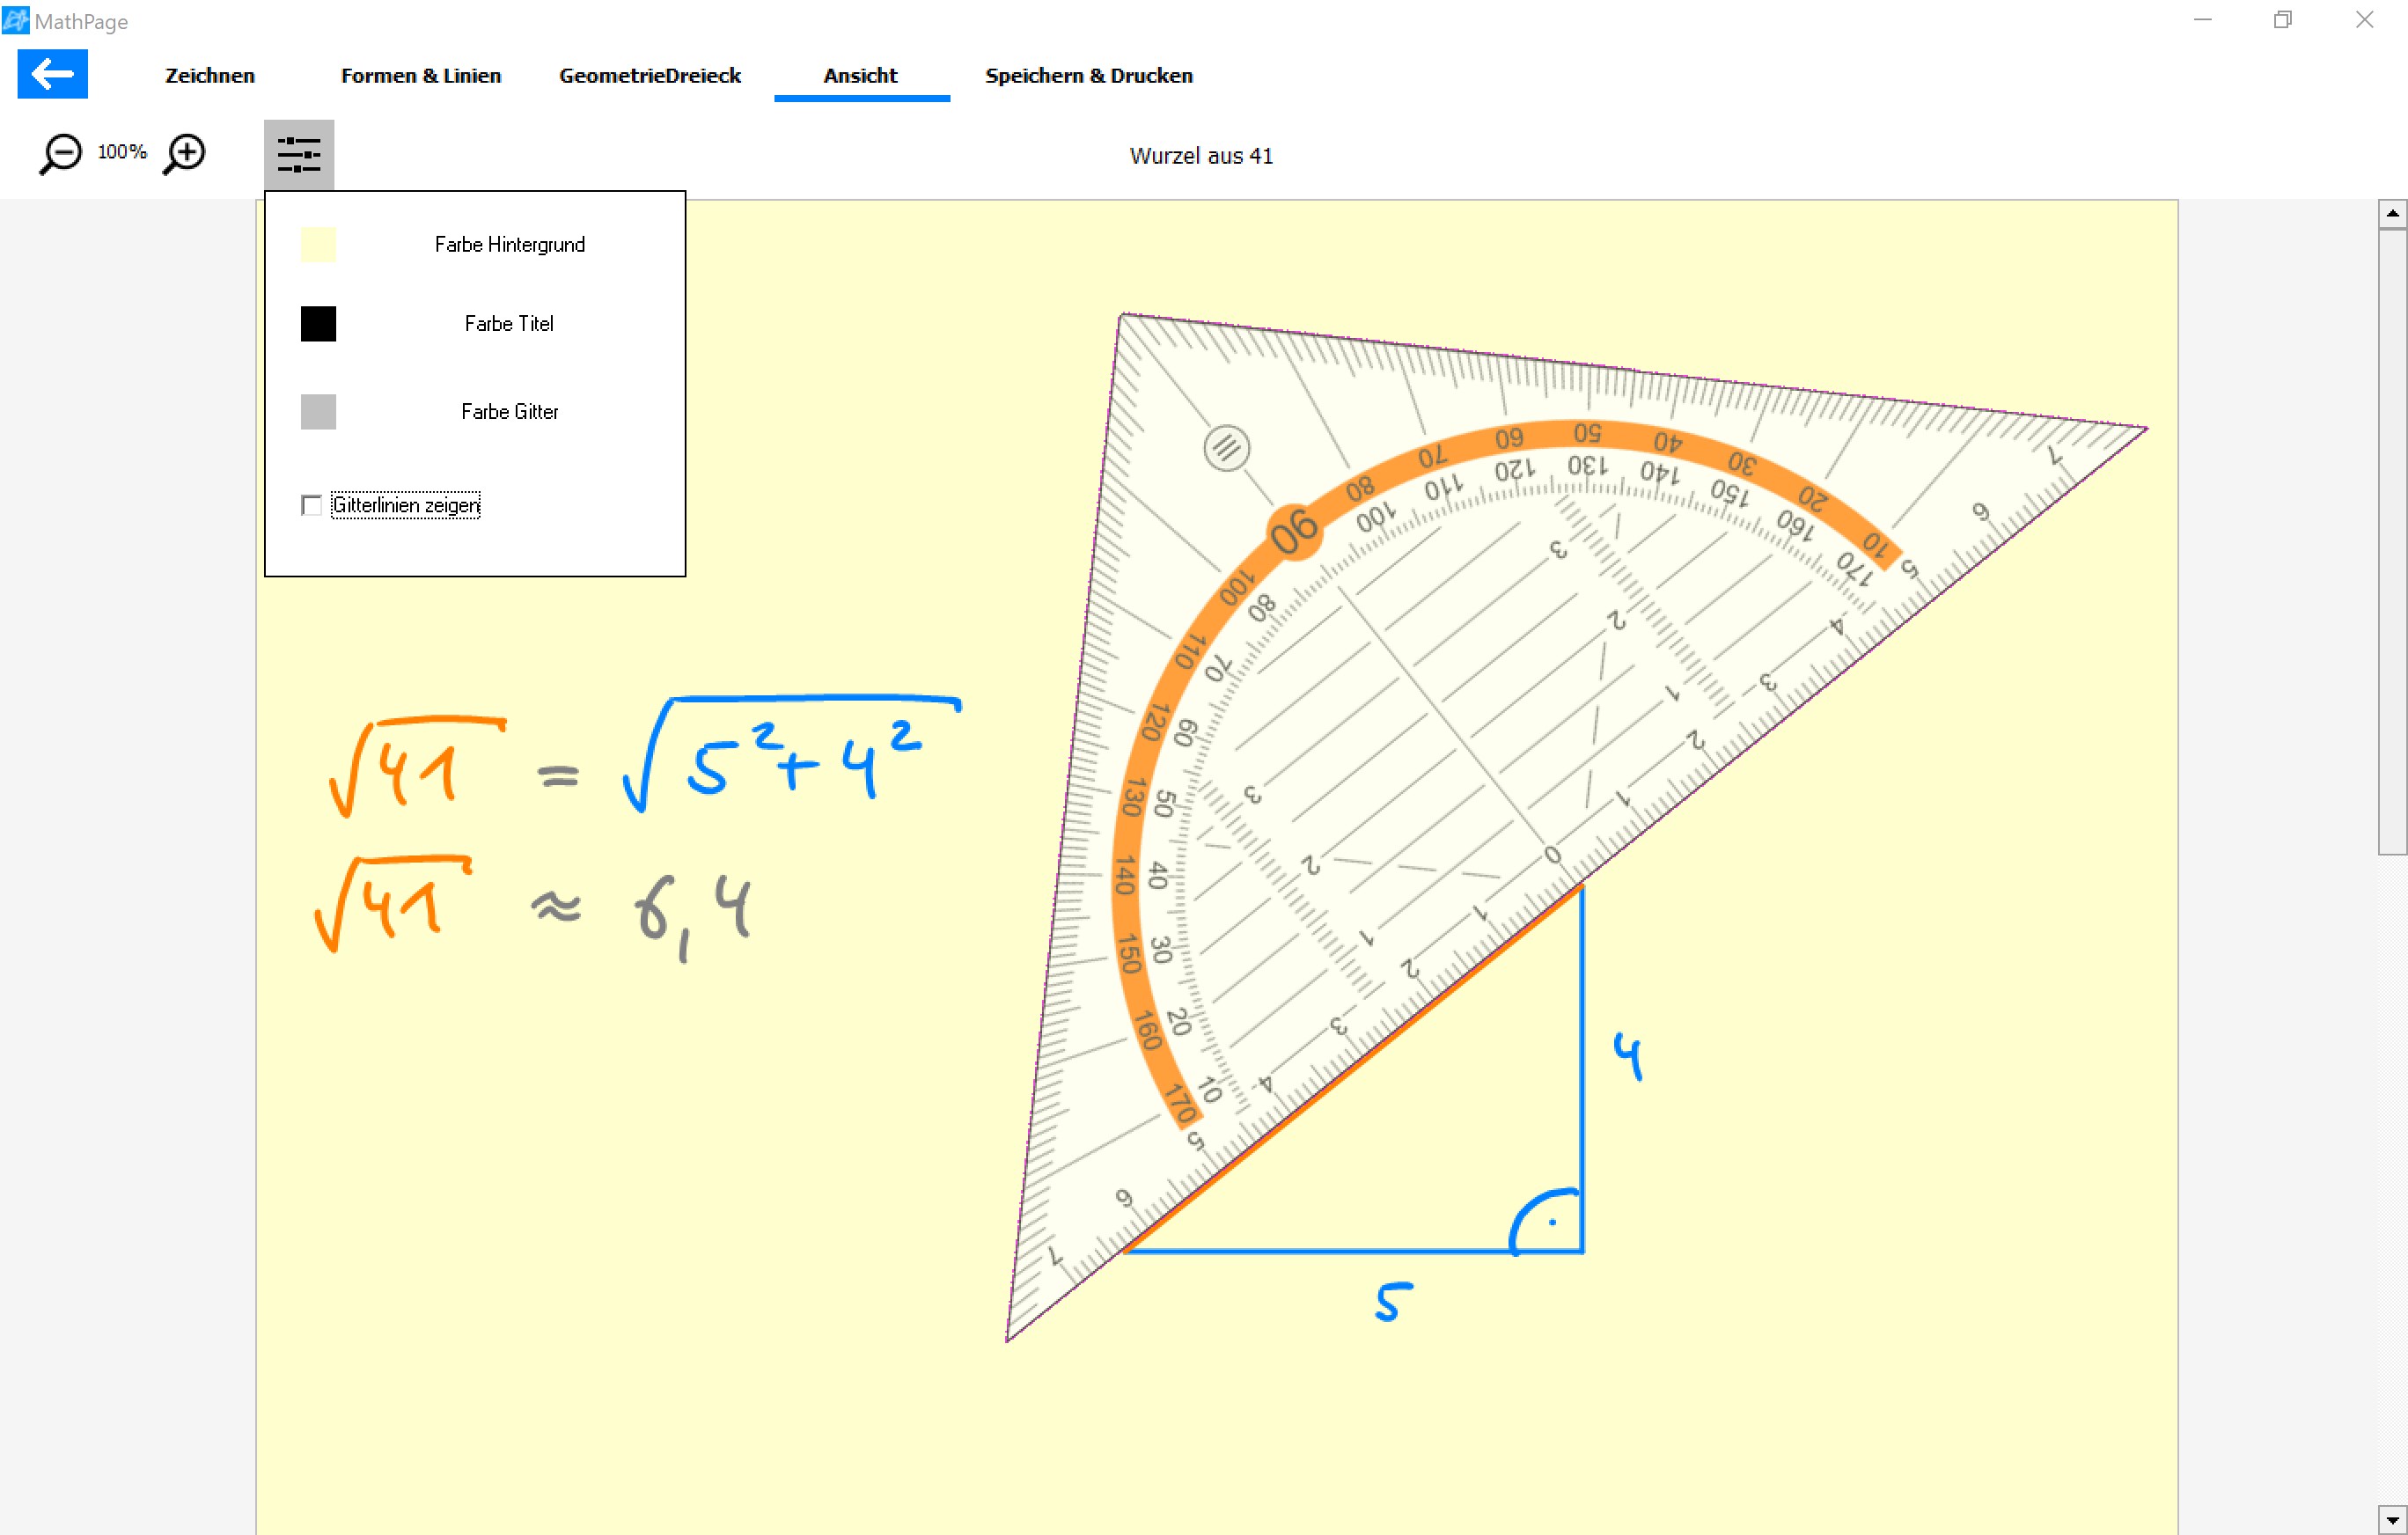Click the blue back arrow button
The image size is (2408, 1535).
click(x=52, y=74)
